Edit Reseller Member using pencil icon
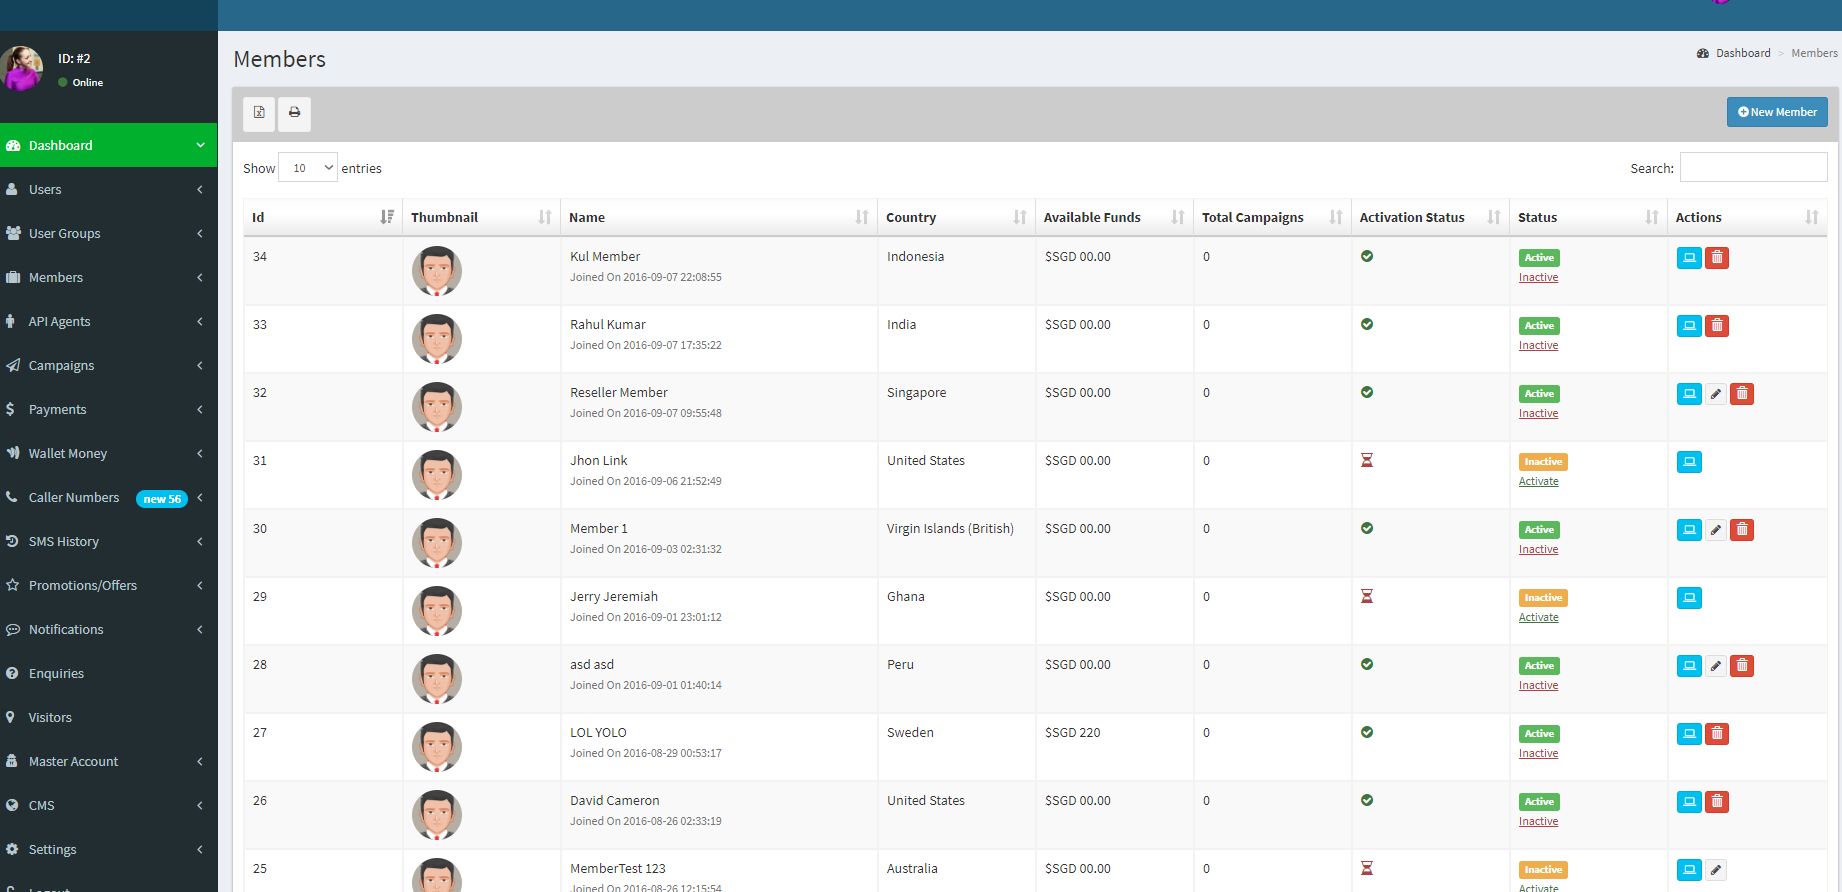 [x=1715, y=394]
